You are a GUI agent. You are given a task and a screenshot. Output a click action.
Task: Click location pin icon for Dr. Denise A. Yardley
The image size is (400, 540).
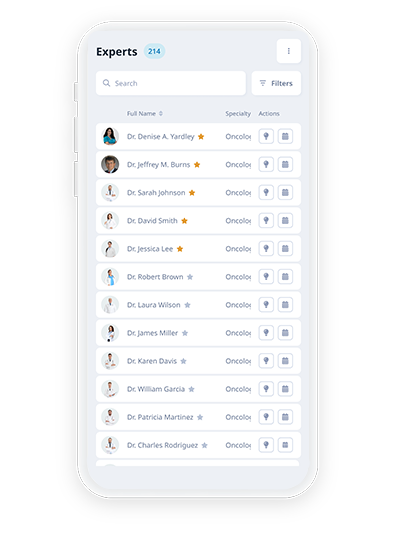[266, 136]
